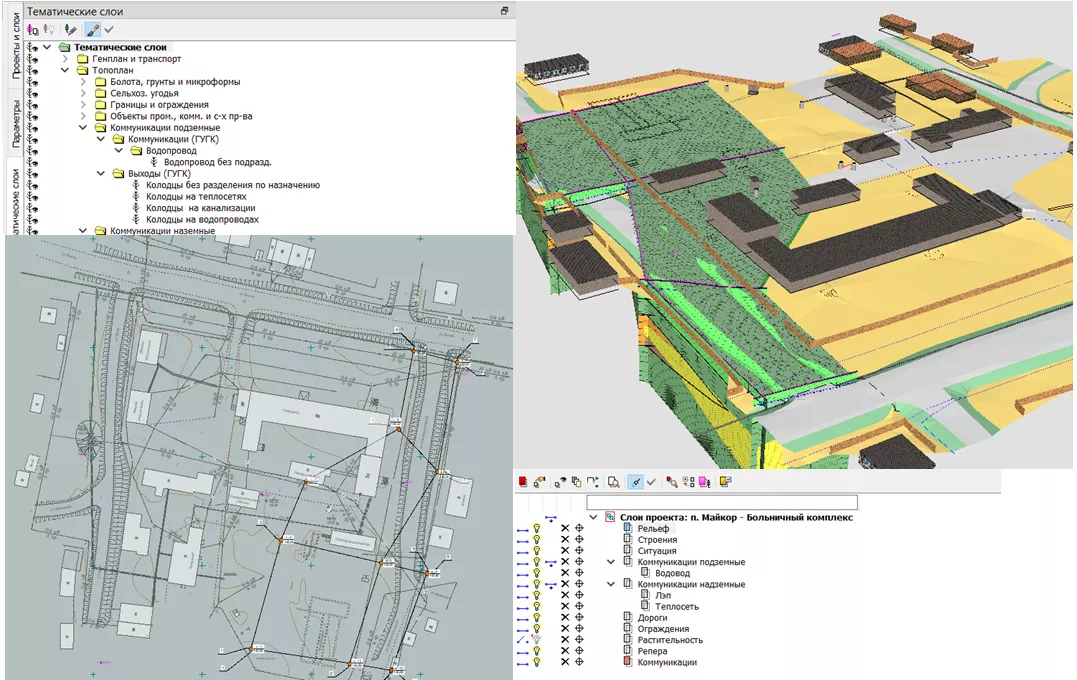Click the highlighted brush icon in the Тематические слои toolbar
The image size is (1077, 680).
coord(92,30)
